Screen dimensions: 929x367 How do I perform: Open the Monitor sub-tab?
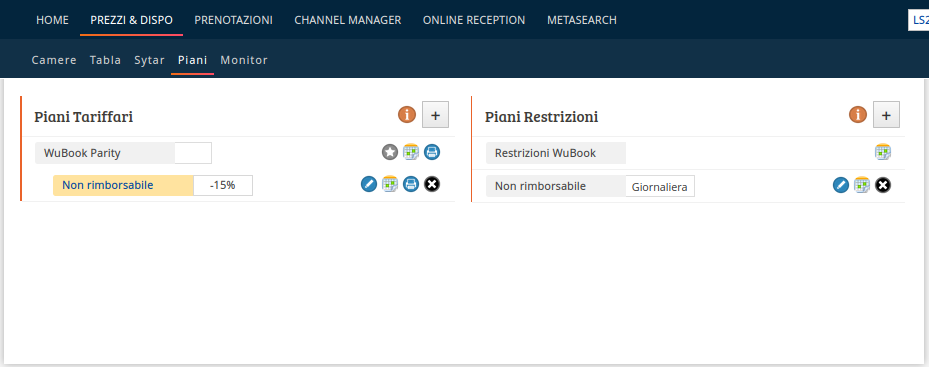[244, 60]
